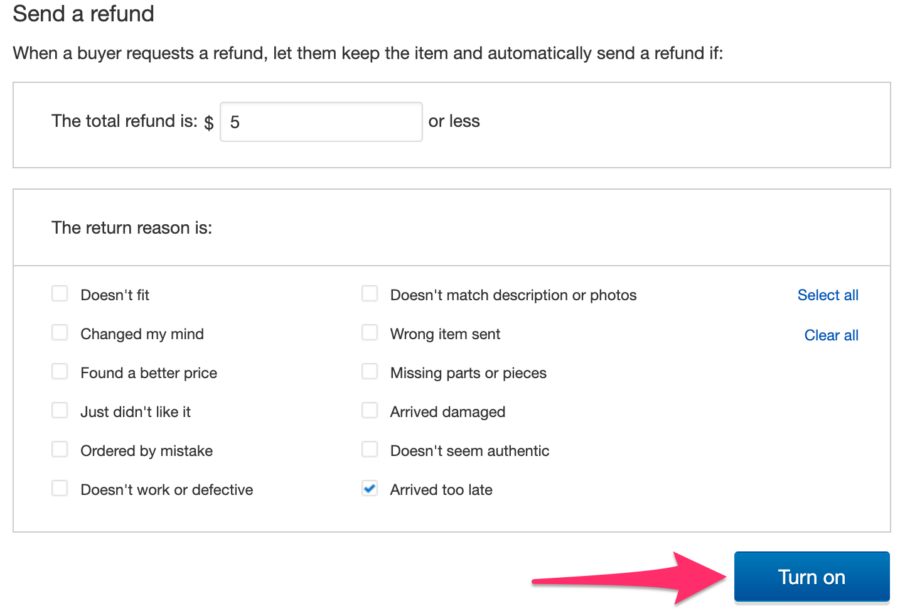Enable Doesn't seem authentic reason
The image size is (900, 613).
(369, 450)
